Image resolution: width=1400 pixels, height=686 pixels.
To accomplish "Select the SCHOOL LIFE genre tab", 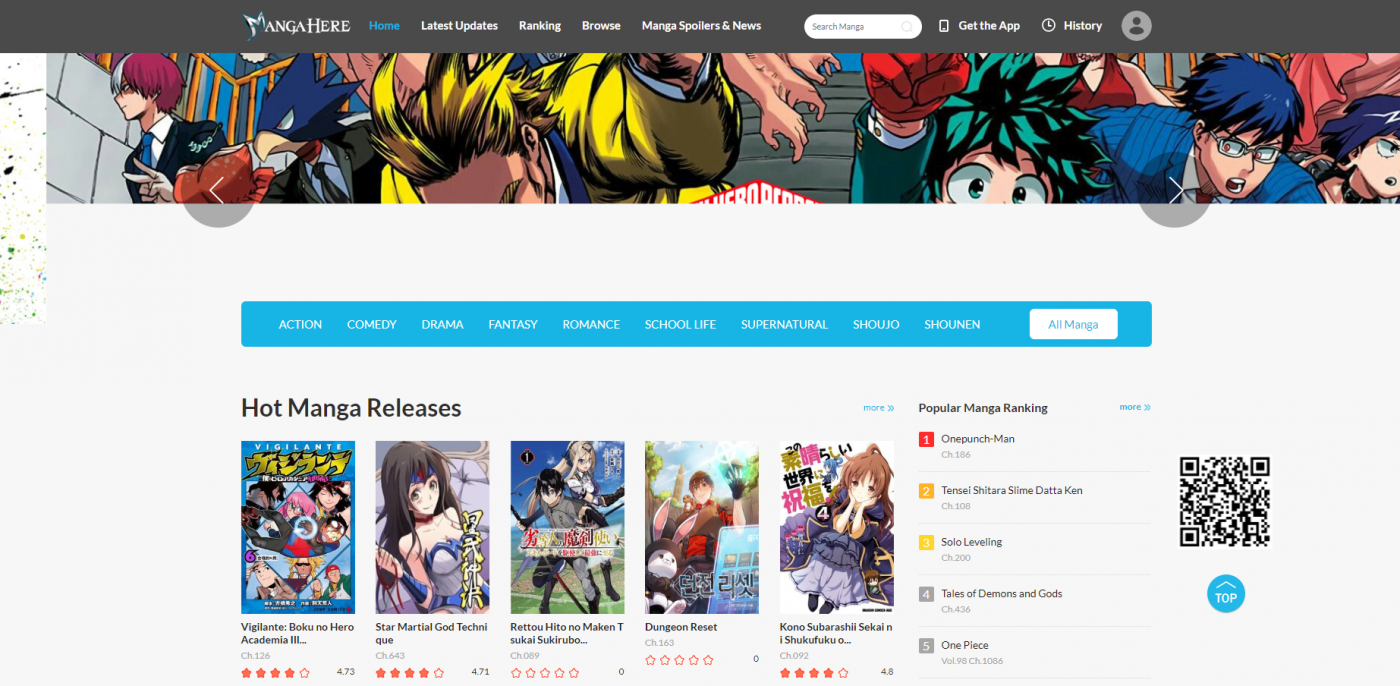I will (x=680, y=324).
